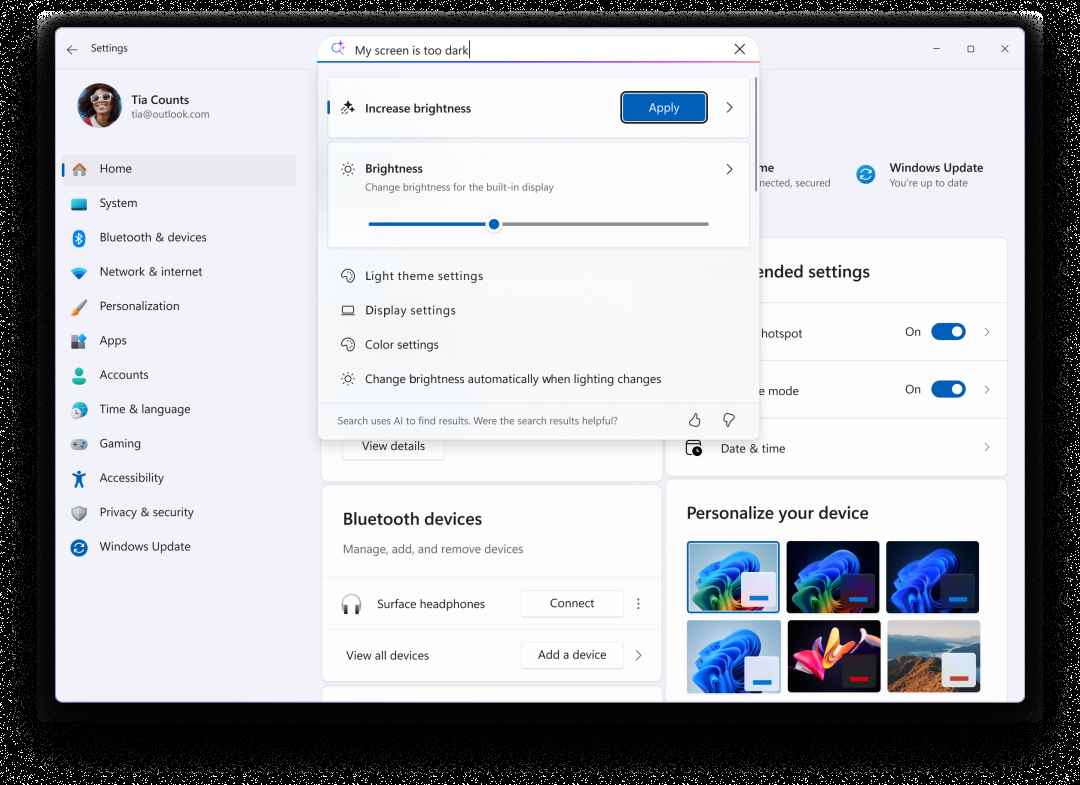Apply the Increase brightness suggestion

pyautogui.click(x=664, y=108)
